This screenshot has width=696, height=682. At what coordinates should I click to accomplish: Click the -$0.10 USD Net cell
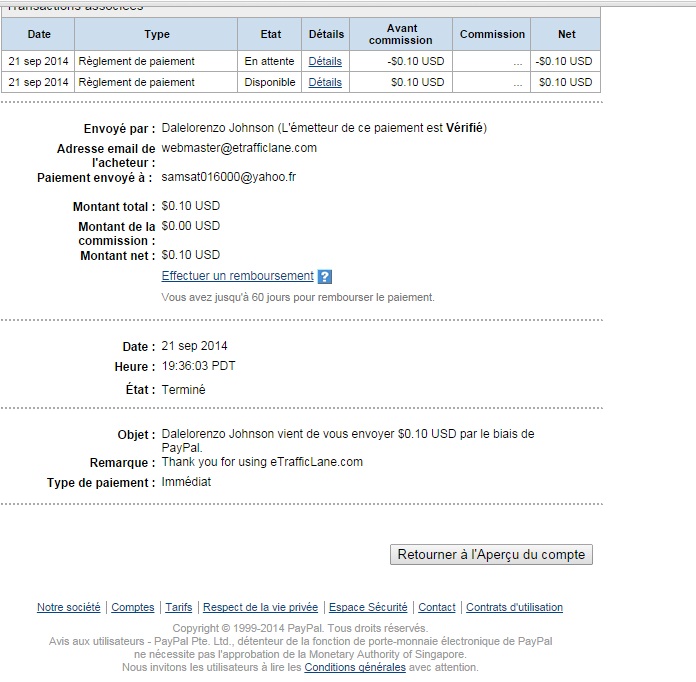click(564, 61)
